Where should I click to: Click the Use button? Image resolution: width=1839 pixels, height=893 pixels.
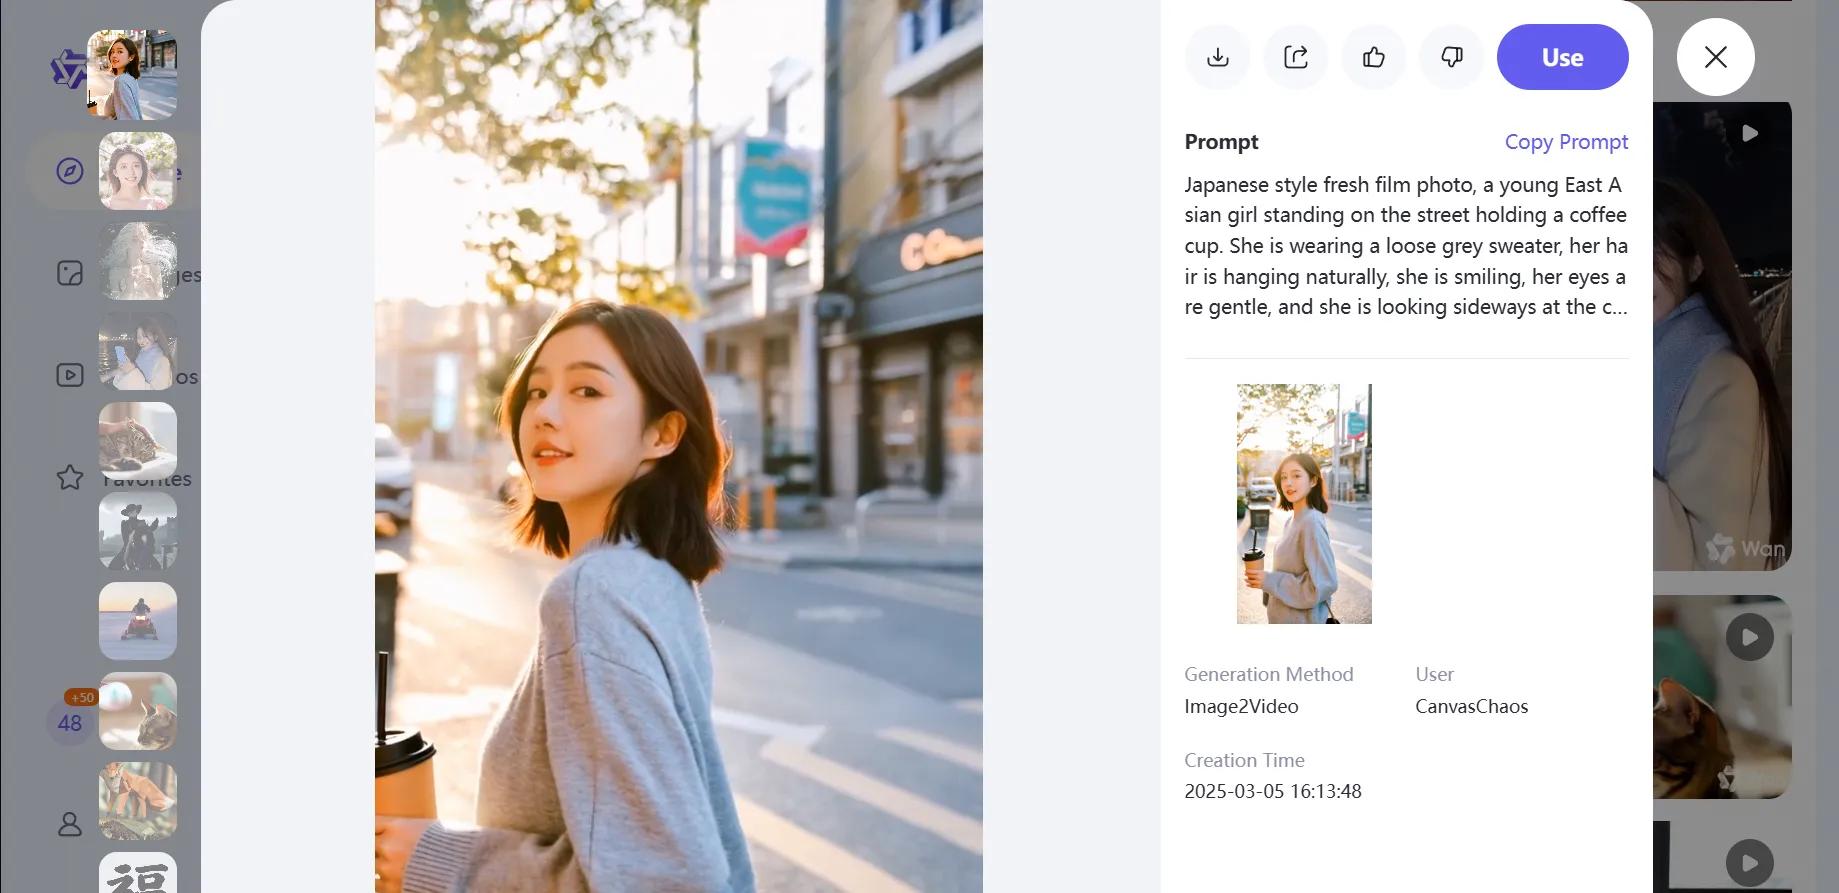pos(1562,57)
